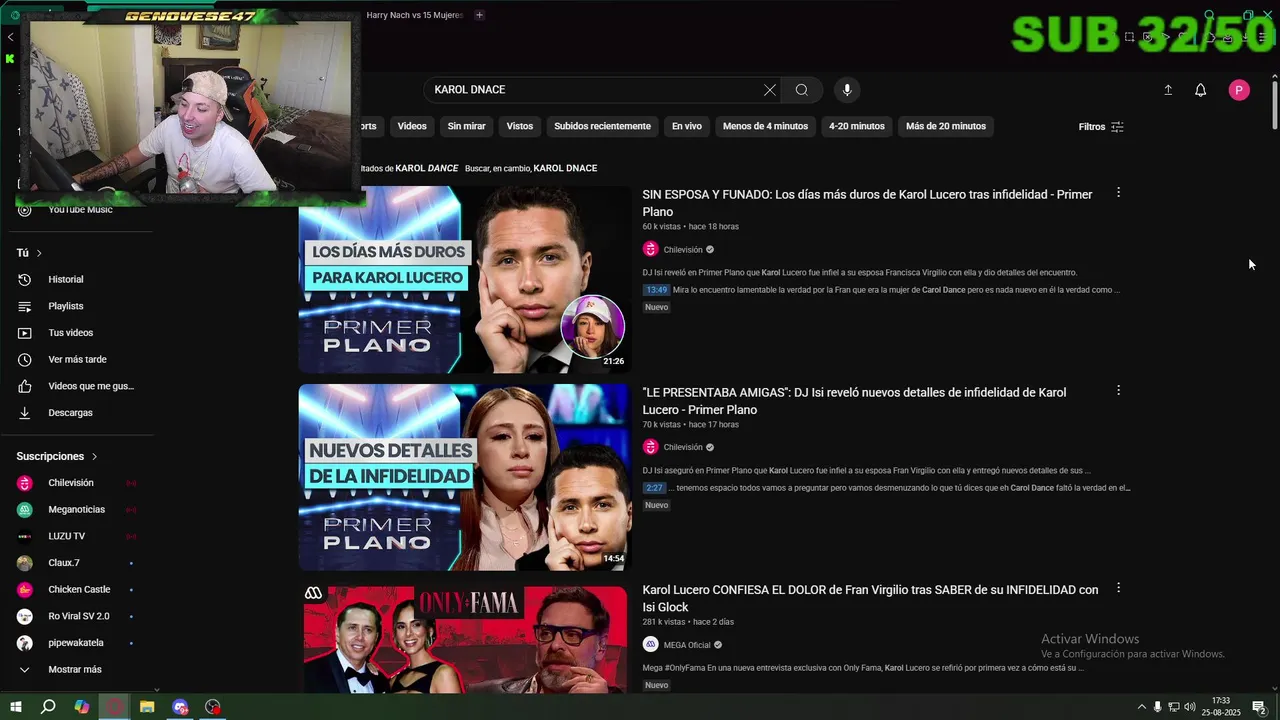Open Chilevisión channel under first video

tap(683, 250)
